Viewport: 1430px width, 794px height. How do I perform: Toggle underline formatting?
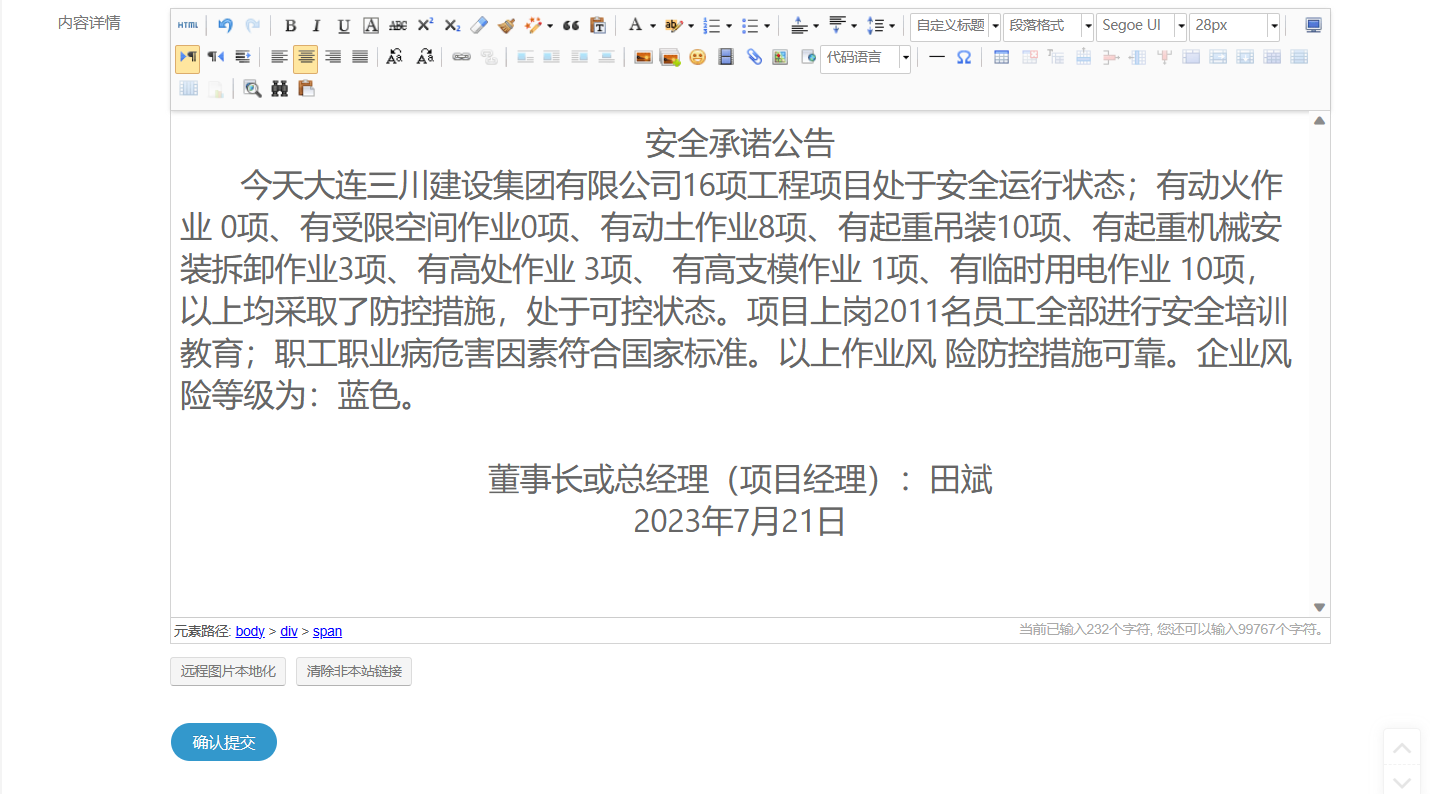344,26
